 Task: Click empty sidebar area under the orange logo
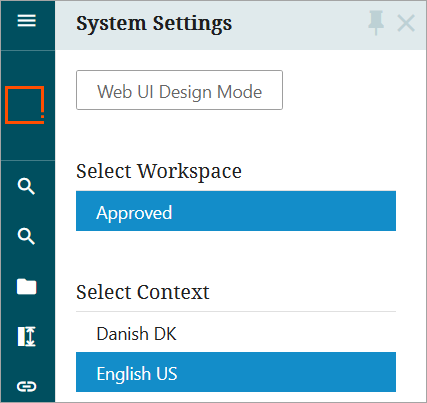(x=28, y=142)
